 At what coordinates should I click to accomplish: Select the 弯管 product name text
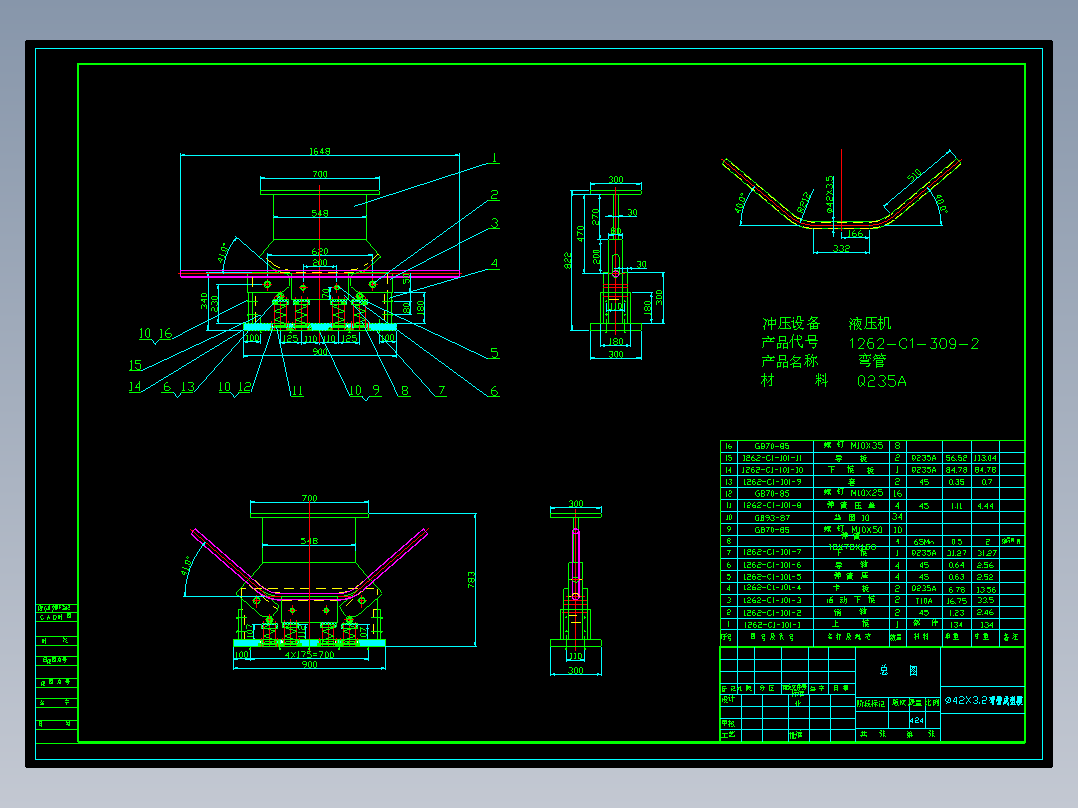[872, 361]
